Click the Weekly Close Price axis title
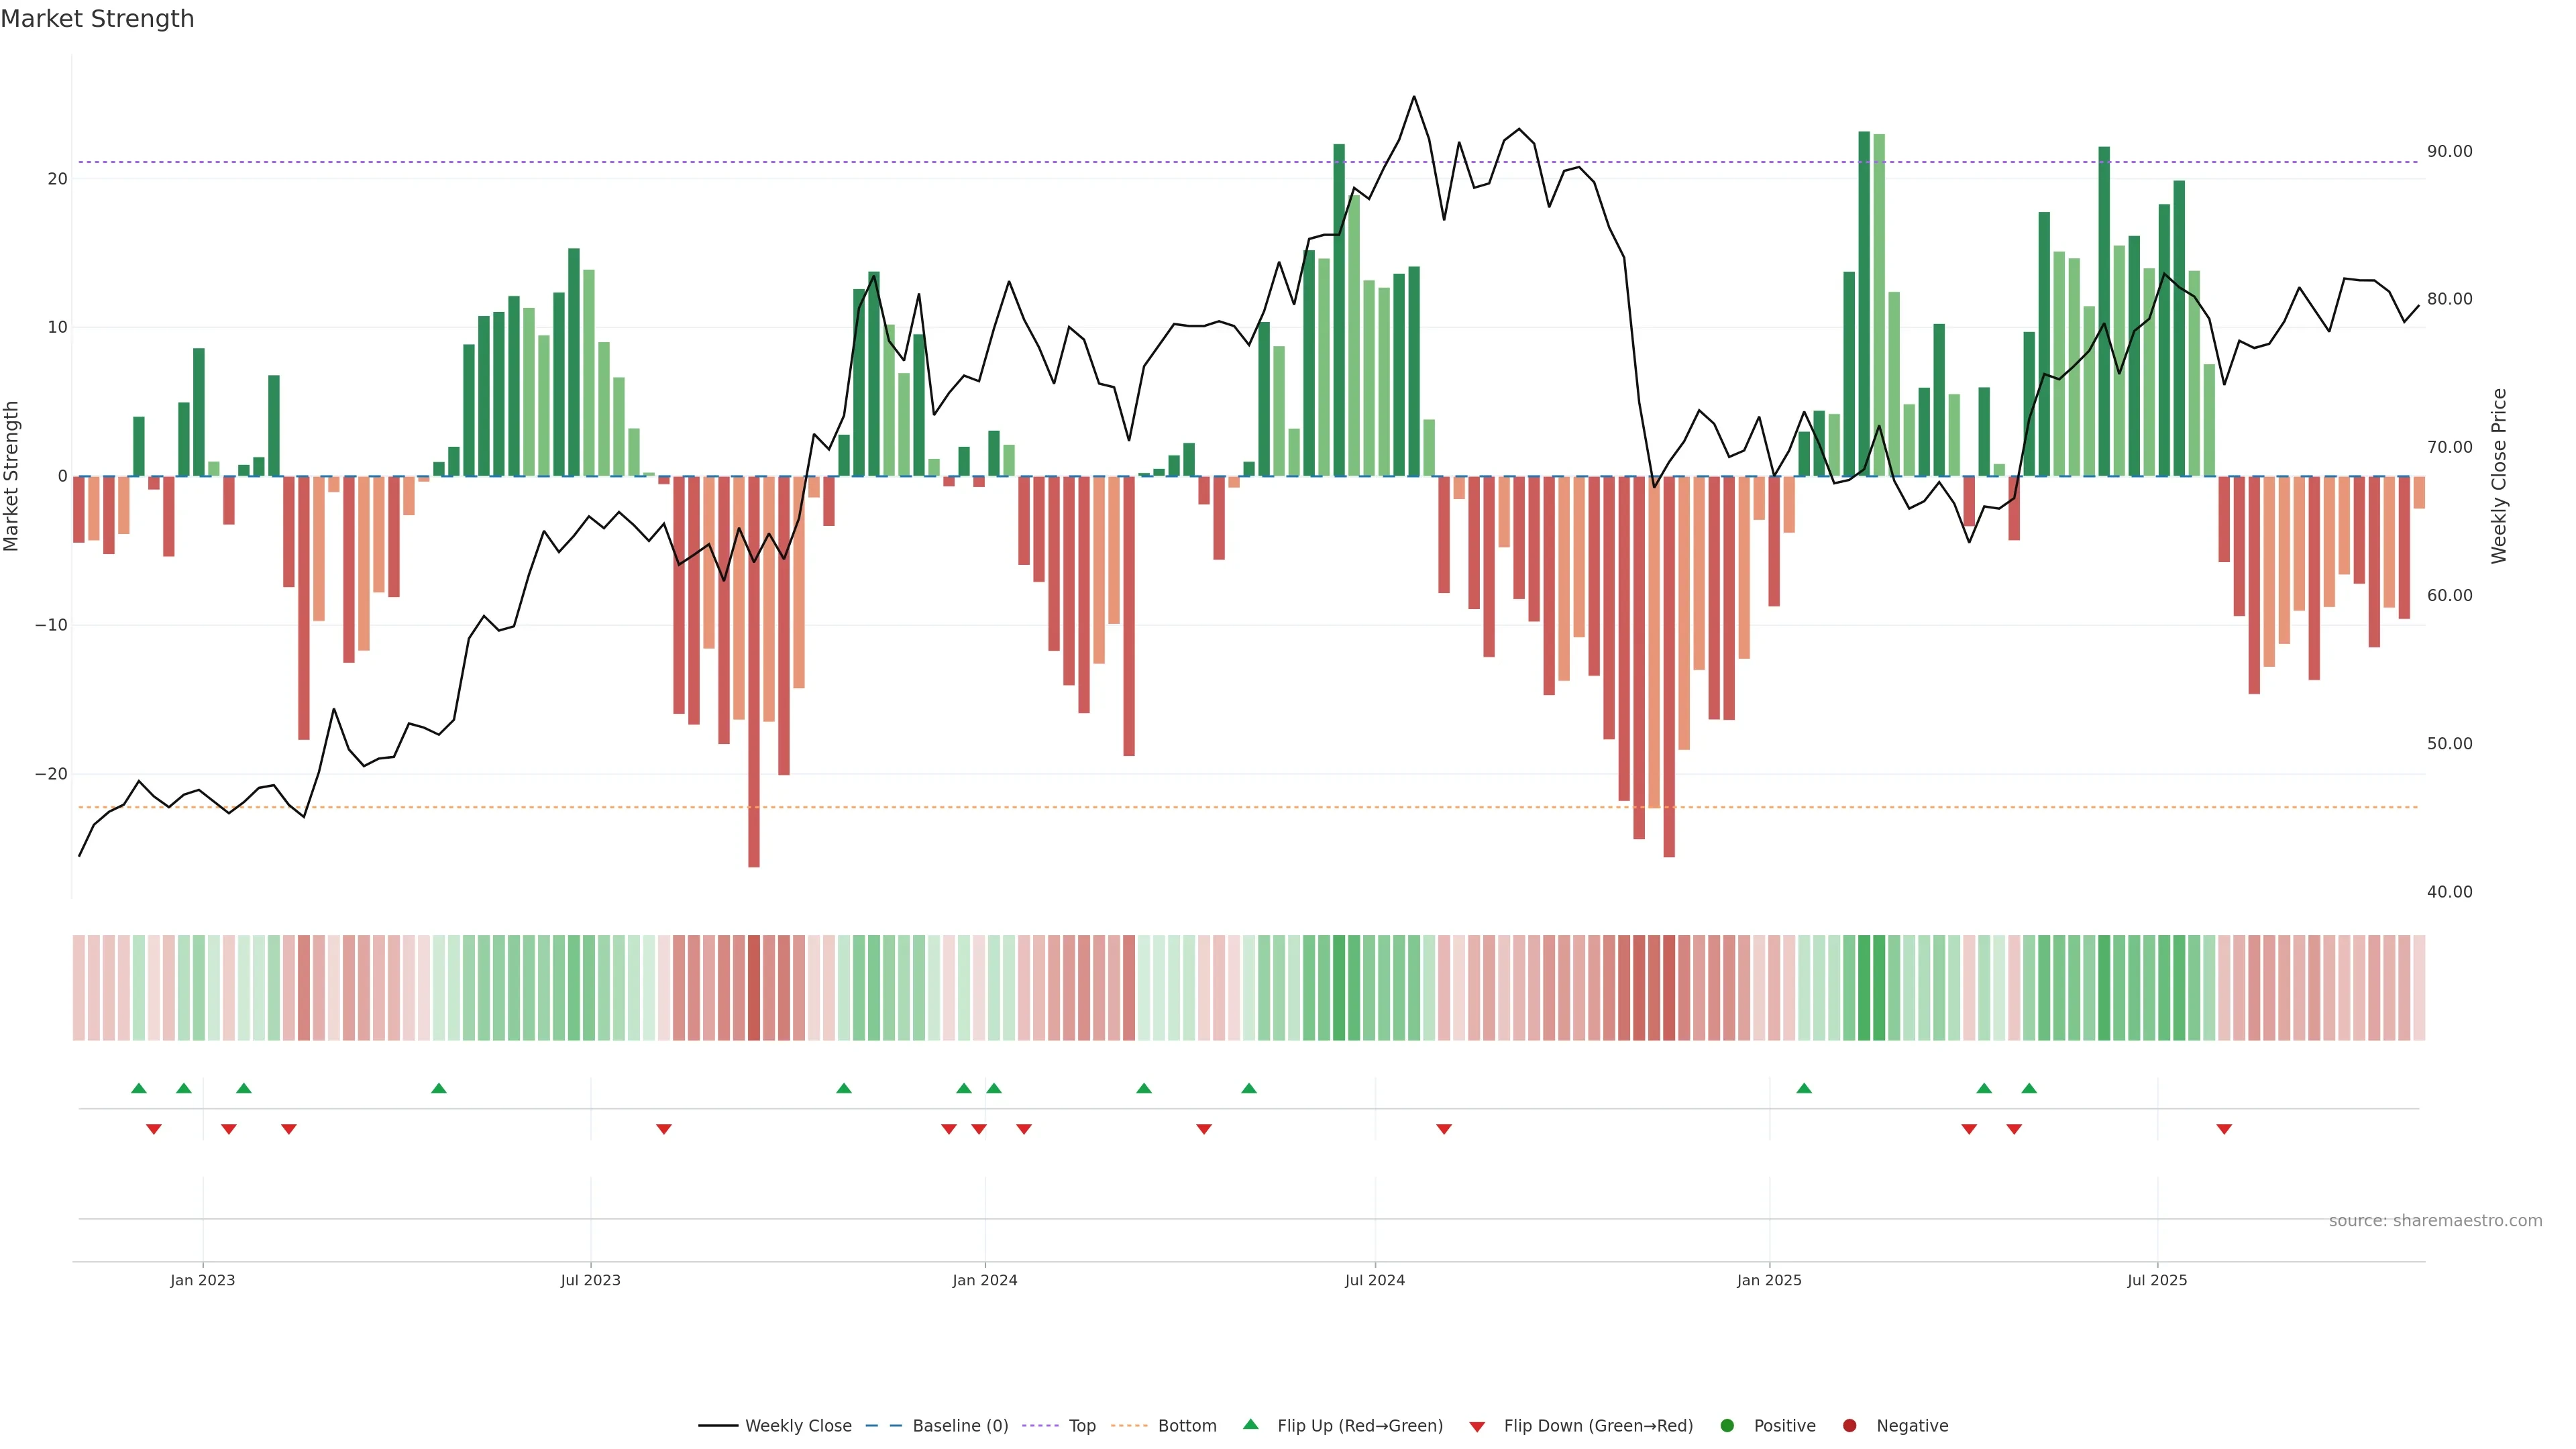Viewport: 2576px width, 1449px height. 2499,476
